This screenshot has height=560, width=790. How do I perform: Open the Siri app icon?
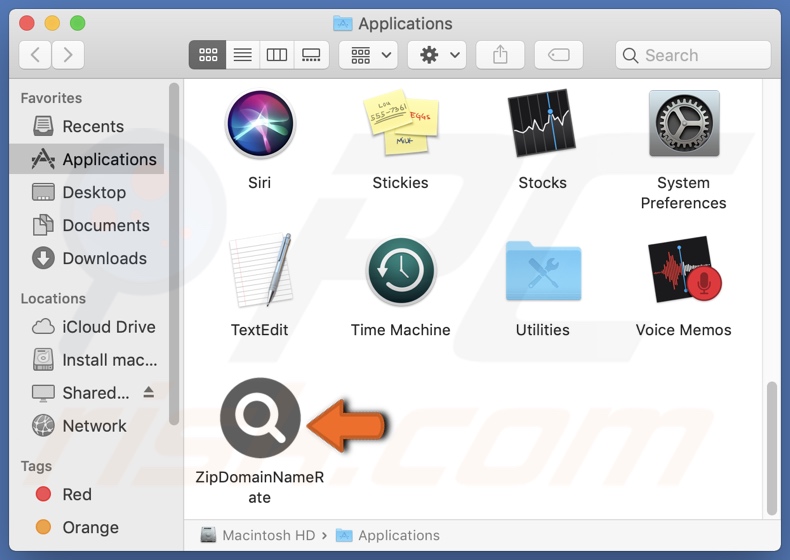(260, 123)
